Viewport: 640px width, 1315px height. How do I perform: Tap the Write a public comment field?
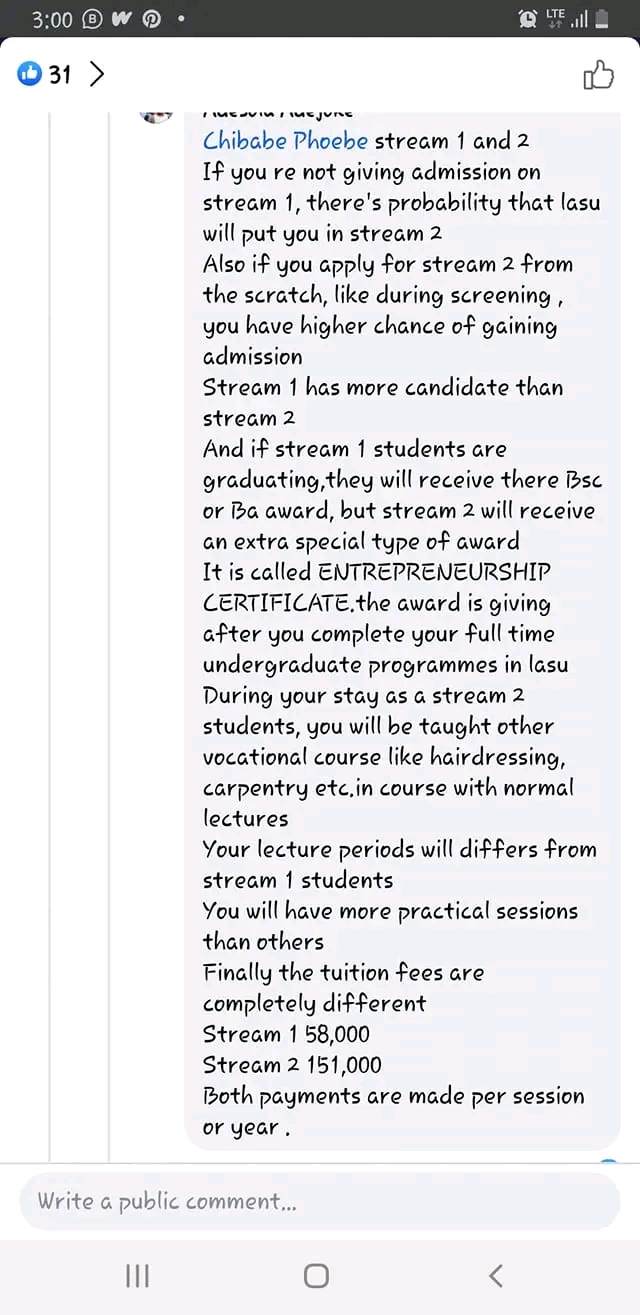point(320,1203)
